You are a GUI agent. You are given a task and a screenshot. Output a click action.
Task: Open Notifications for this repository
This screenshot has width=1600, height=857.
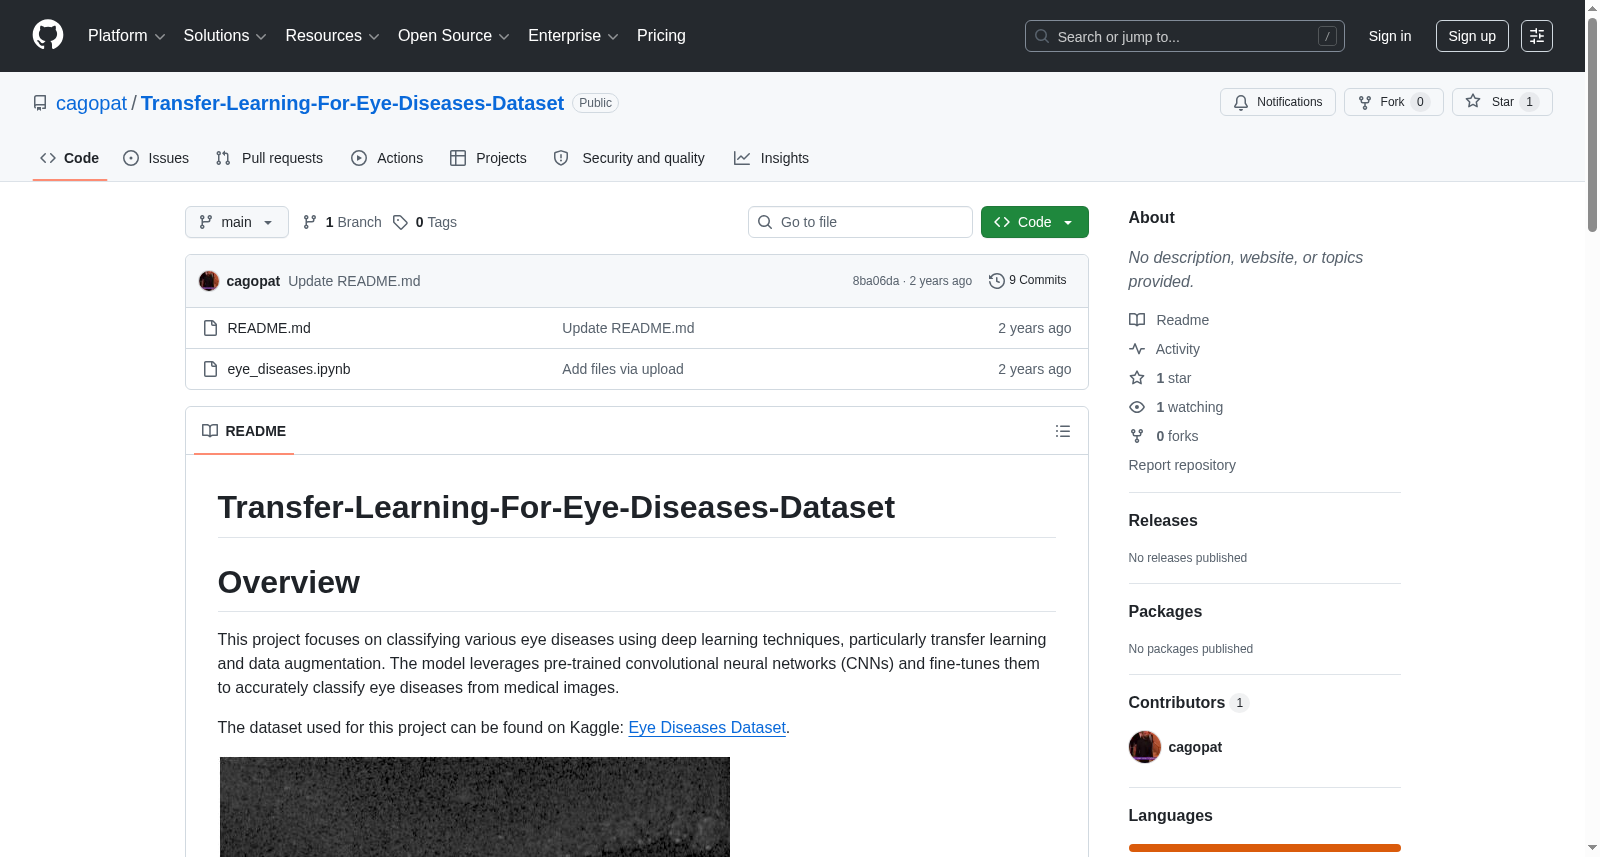tap(1278, 102)
